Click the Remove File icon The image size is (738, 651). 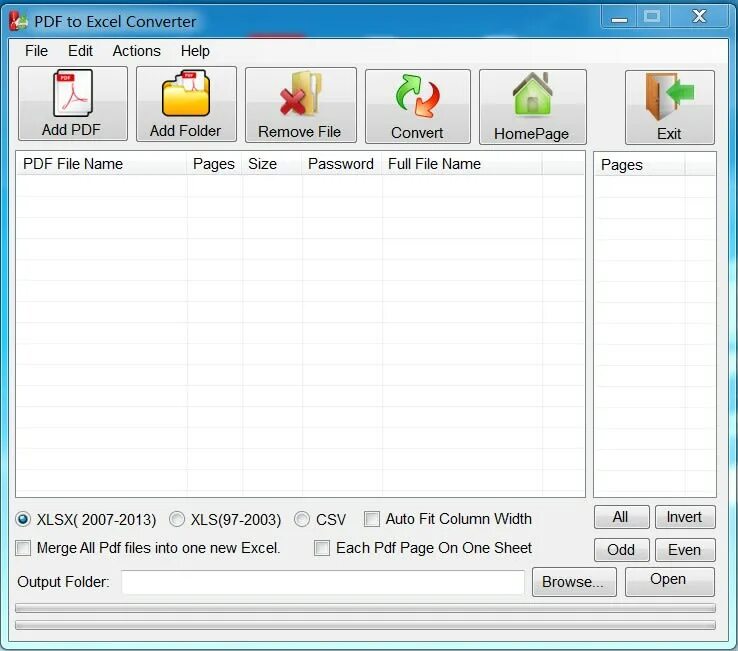tap(301, 105)
